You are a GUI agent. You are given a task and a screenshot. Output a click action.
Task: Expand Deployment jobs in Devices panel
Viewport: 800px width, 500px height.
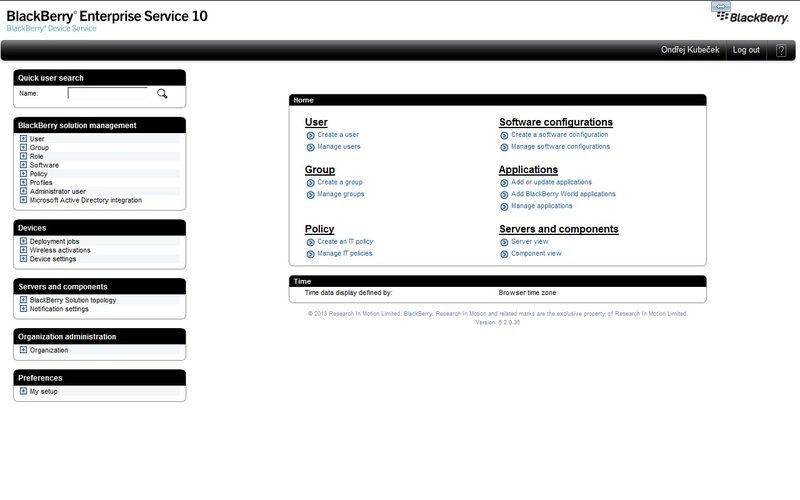23,241
